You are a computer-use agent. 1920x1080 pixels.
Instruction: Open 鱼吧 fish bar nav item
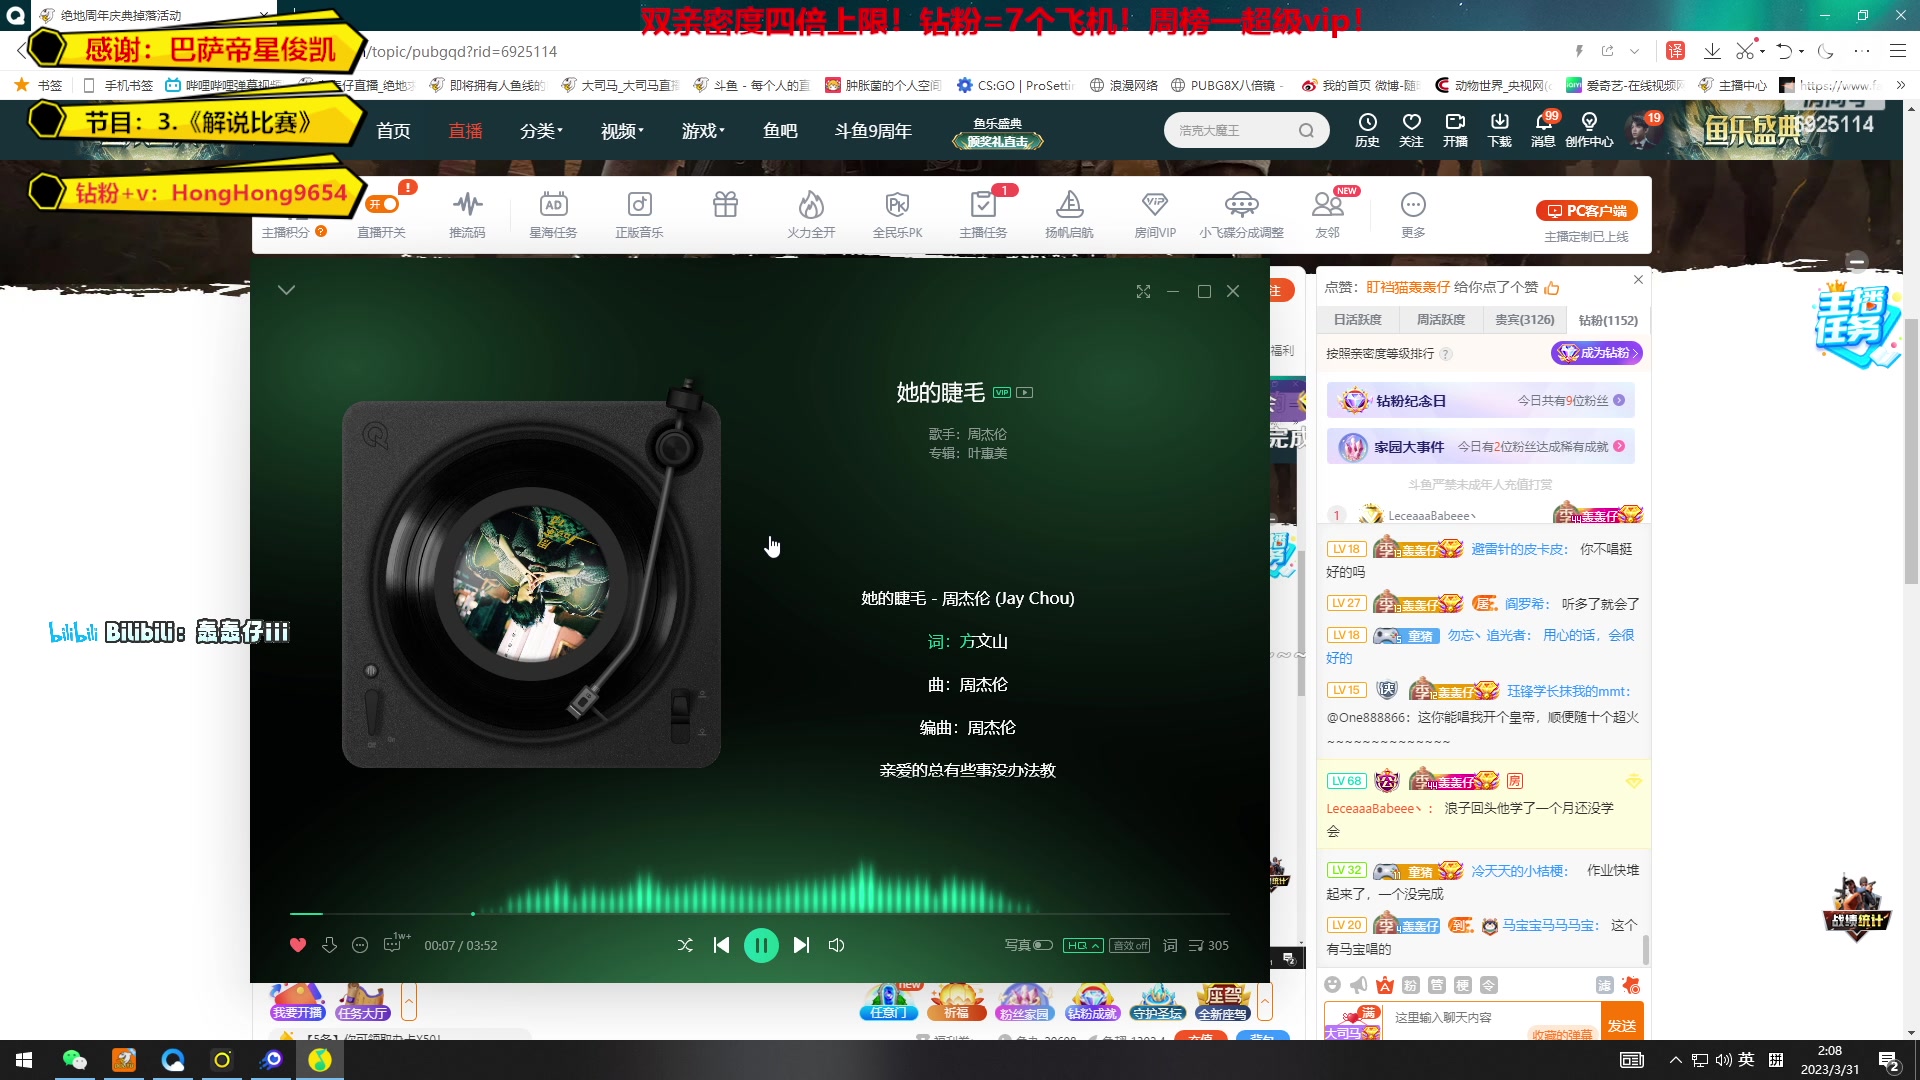point(780,131)
